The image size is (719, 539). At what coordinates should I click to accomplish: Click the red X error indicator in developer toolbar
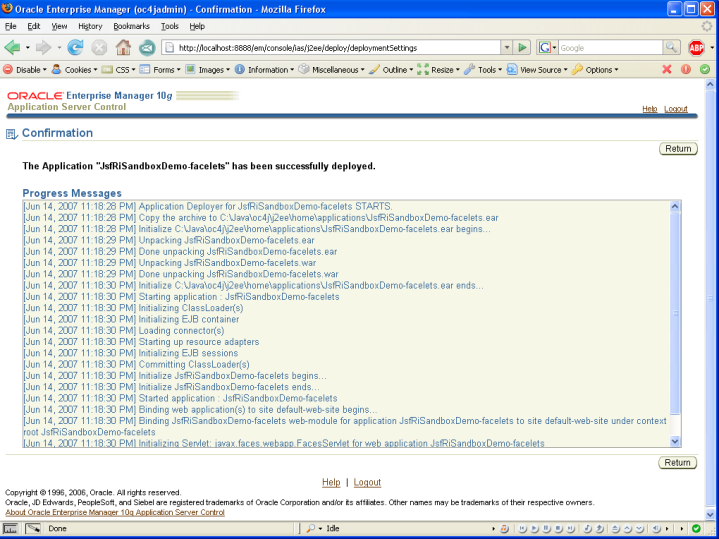point(667,69)
